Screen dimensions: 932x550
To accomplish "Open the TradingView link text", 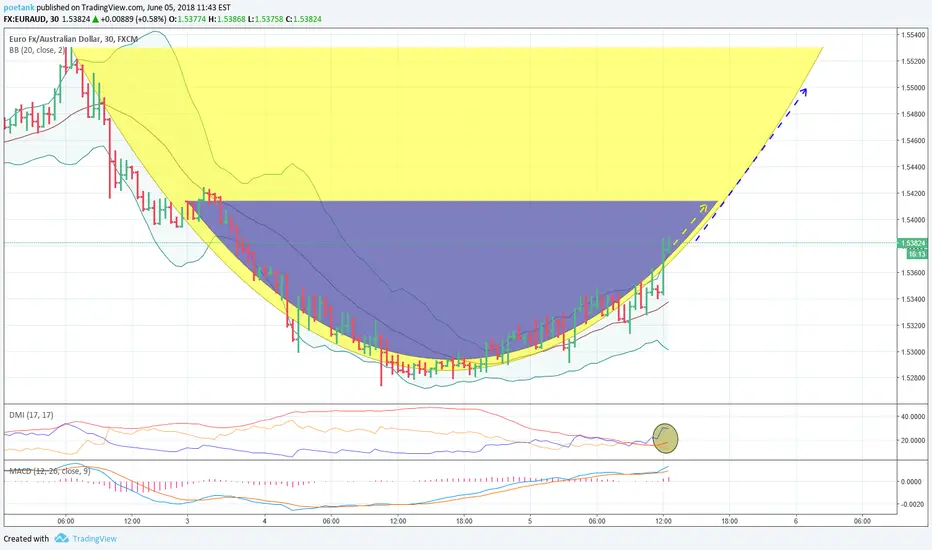I will 95,539.
